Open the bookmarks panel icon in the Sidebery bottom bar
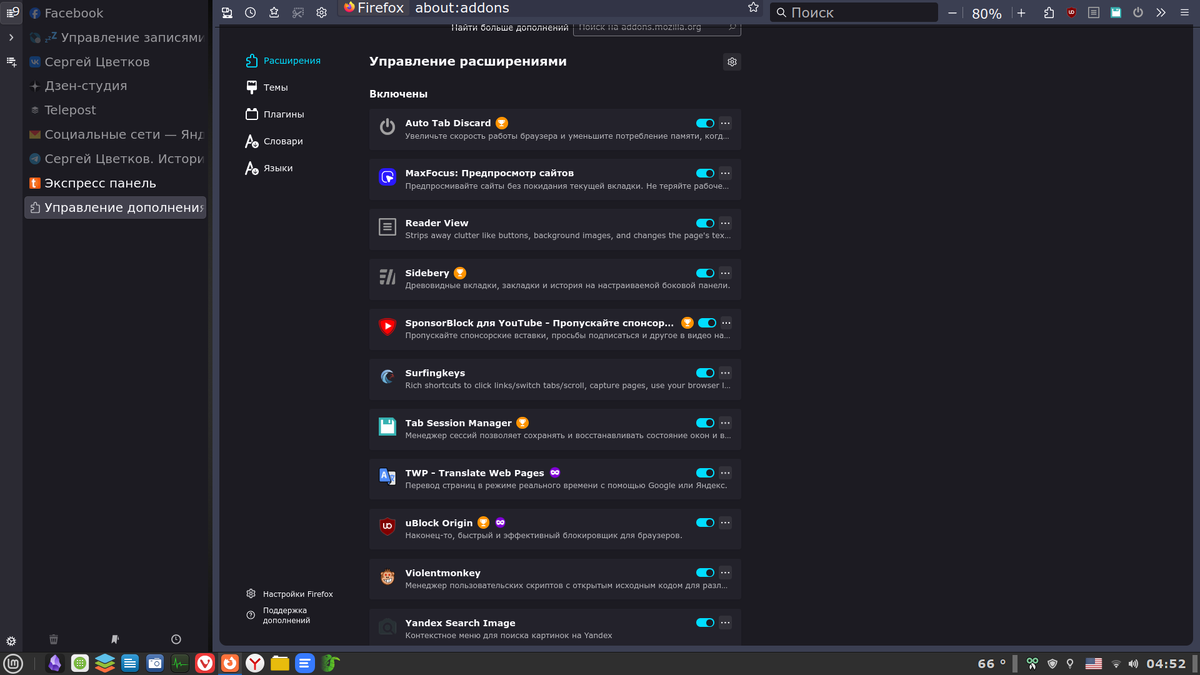This screenshot has width=1200, height=675. [115, 639]
